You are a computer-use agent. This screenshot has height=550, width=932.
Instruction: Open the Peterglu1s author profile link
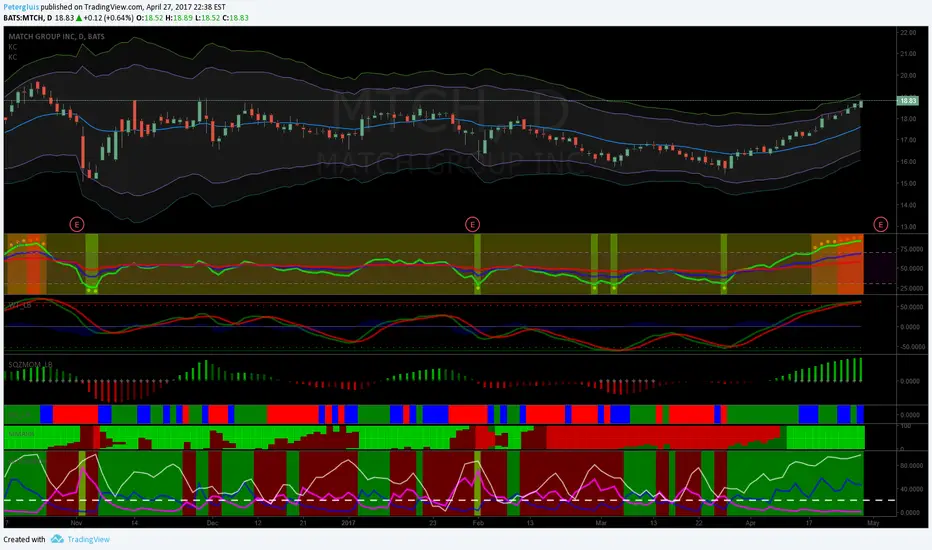pos(21,7)
